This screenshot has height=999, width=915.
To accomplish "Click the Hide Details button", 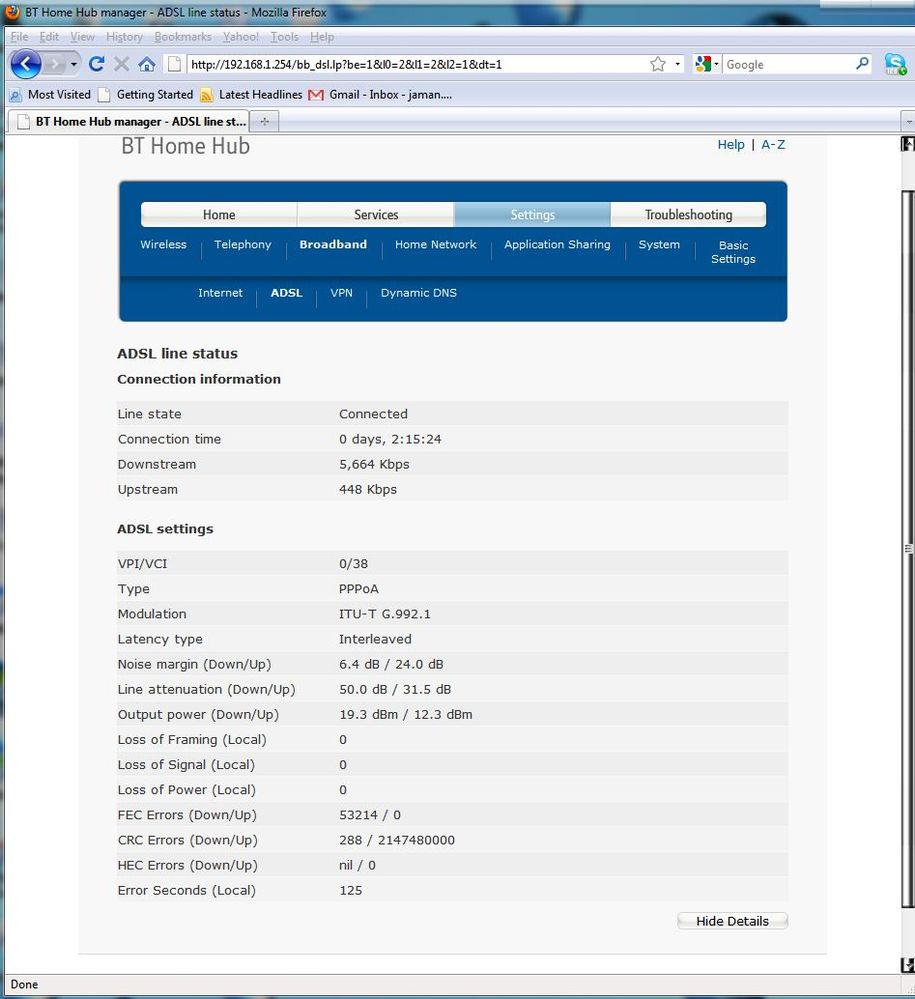I will 732,921.
